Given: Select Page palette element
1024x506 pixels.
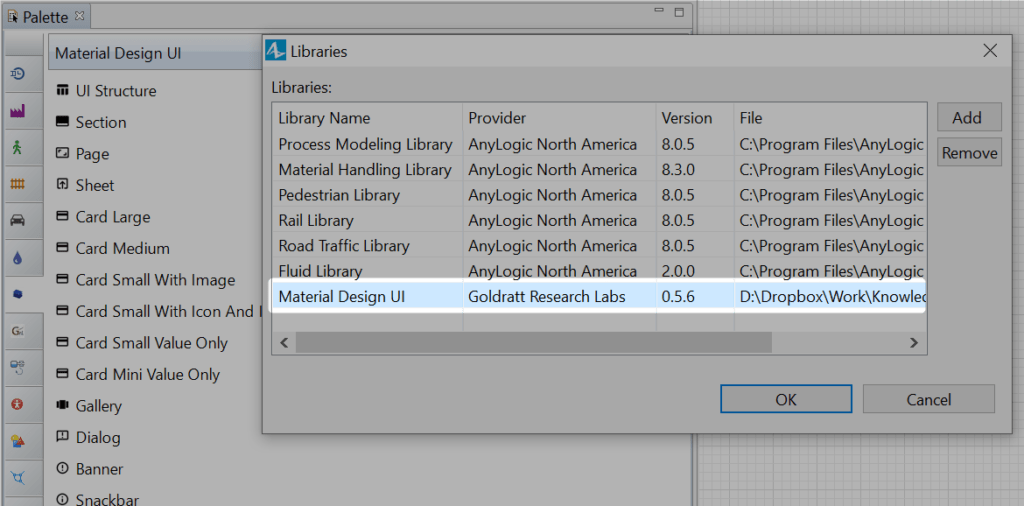Looking at the screenshot, I should [x=83, y=154].
